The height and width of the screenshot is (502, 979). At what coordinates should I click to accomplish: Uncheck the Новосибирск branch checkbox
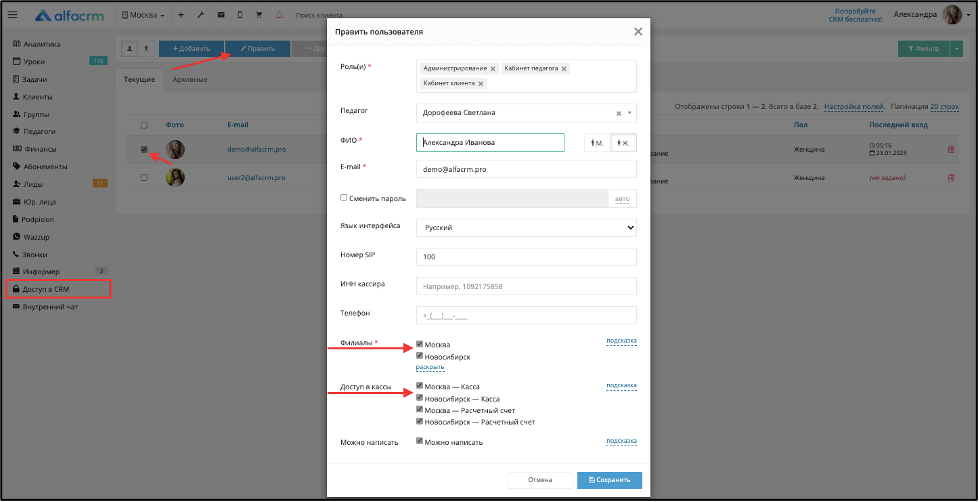tap(420, 356)
